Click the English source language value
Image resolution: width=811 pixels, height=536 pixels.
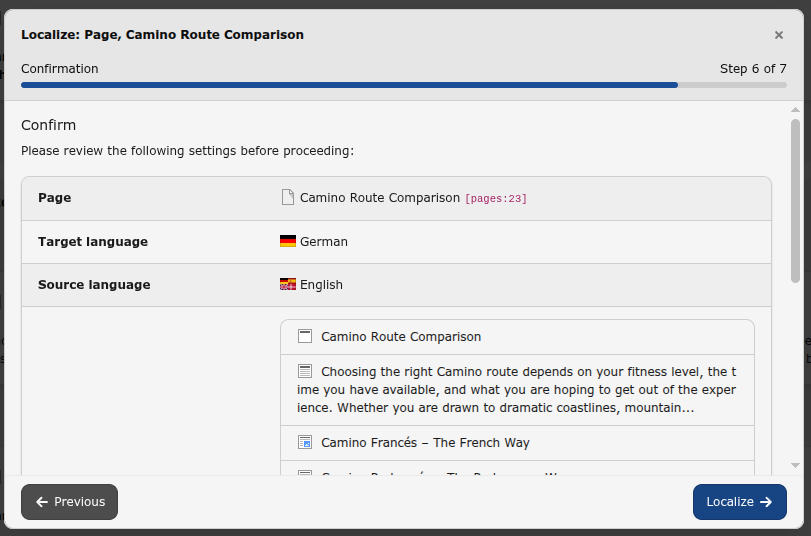pyautogui.click(x=321, y=285)
